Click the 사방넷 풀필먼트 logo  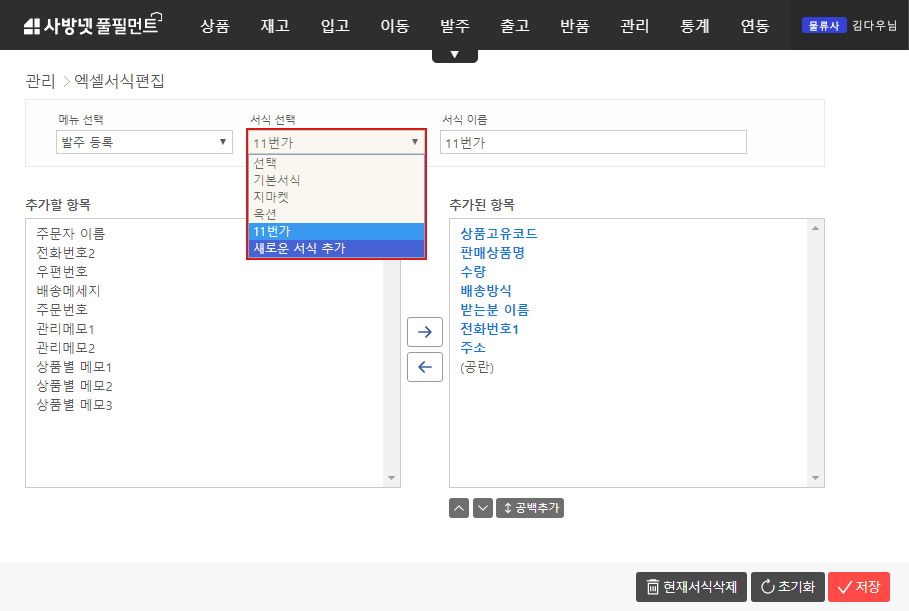(x=92, y=26)
